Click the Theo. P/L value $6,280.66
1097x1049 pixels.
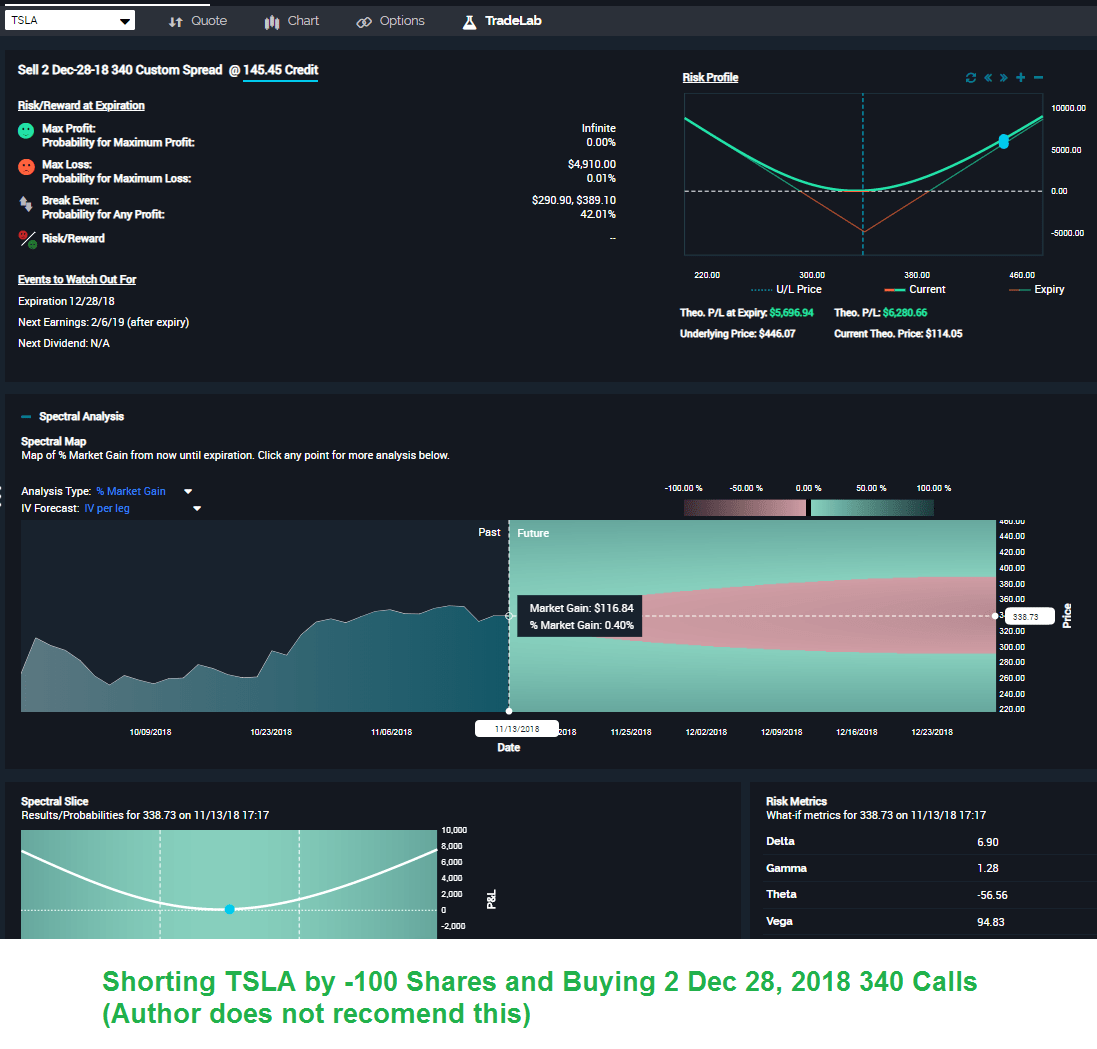[x=905, y=313]
